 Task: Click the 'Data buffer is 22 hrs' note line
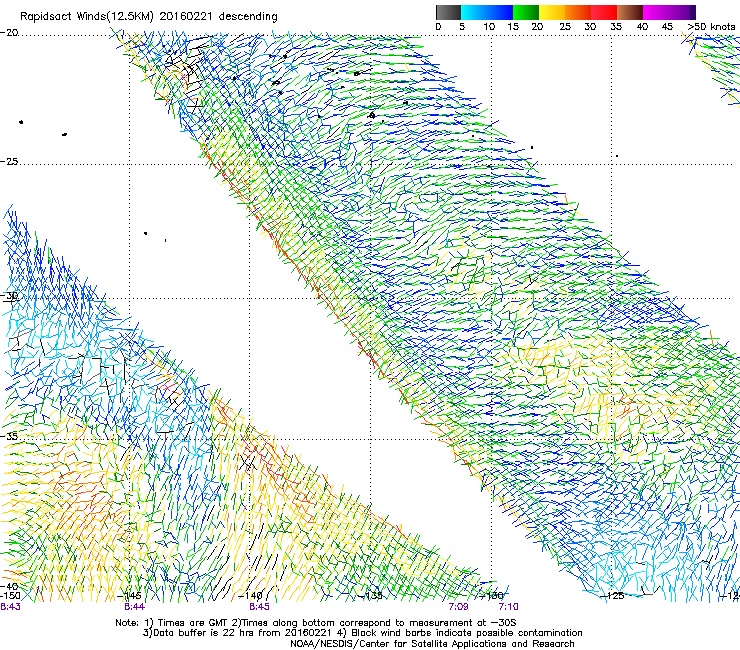(x=362, y=633)
